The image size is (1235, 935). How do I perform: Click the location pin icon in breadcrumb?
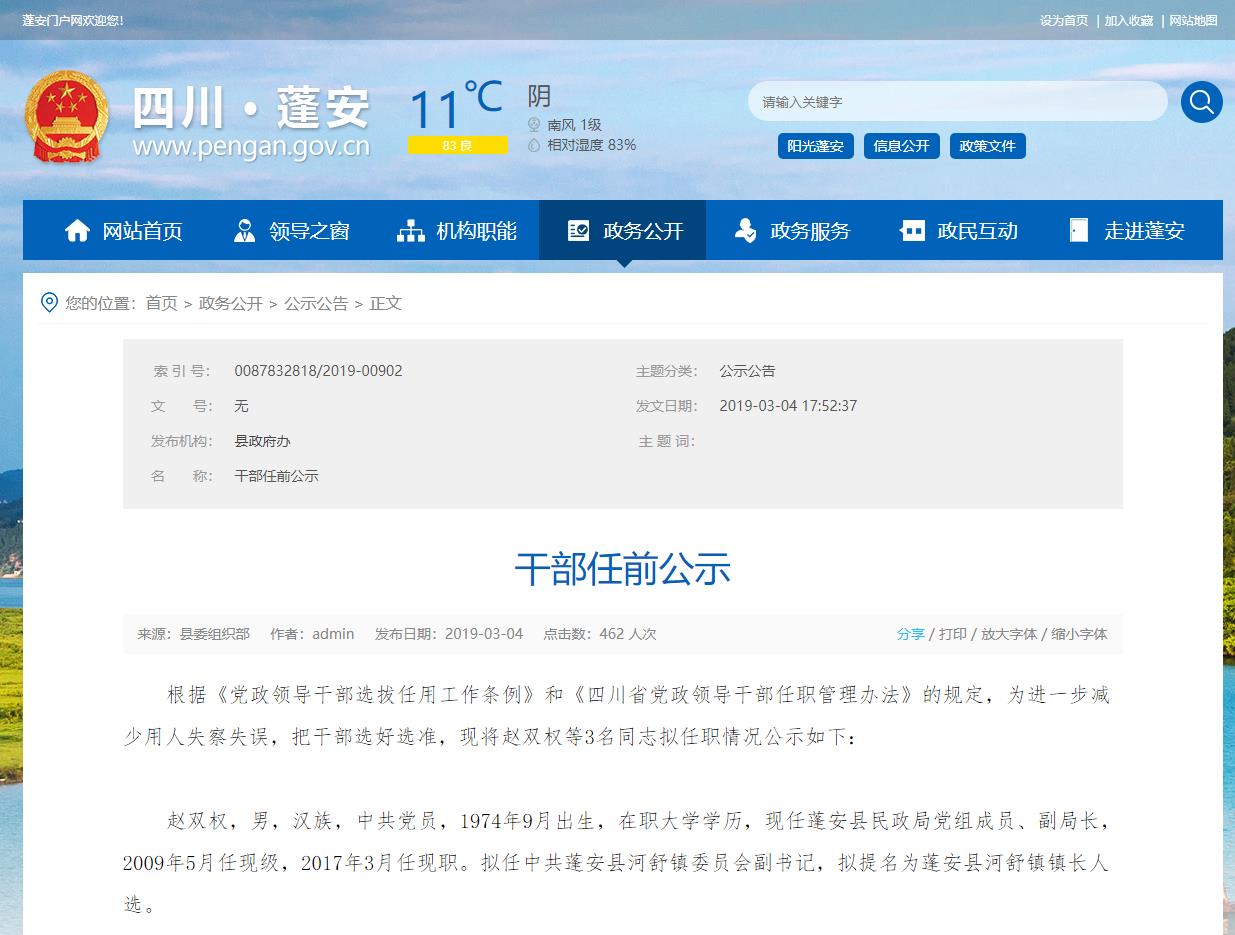[x=49, y=303]
